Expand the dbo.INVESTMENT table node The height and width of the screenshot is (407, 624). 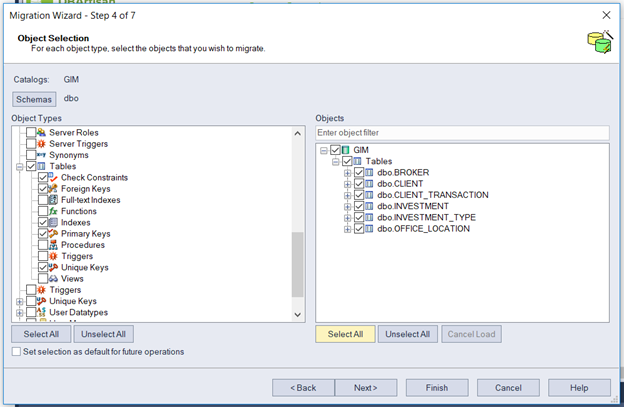(347, 207)
